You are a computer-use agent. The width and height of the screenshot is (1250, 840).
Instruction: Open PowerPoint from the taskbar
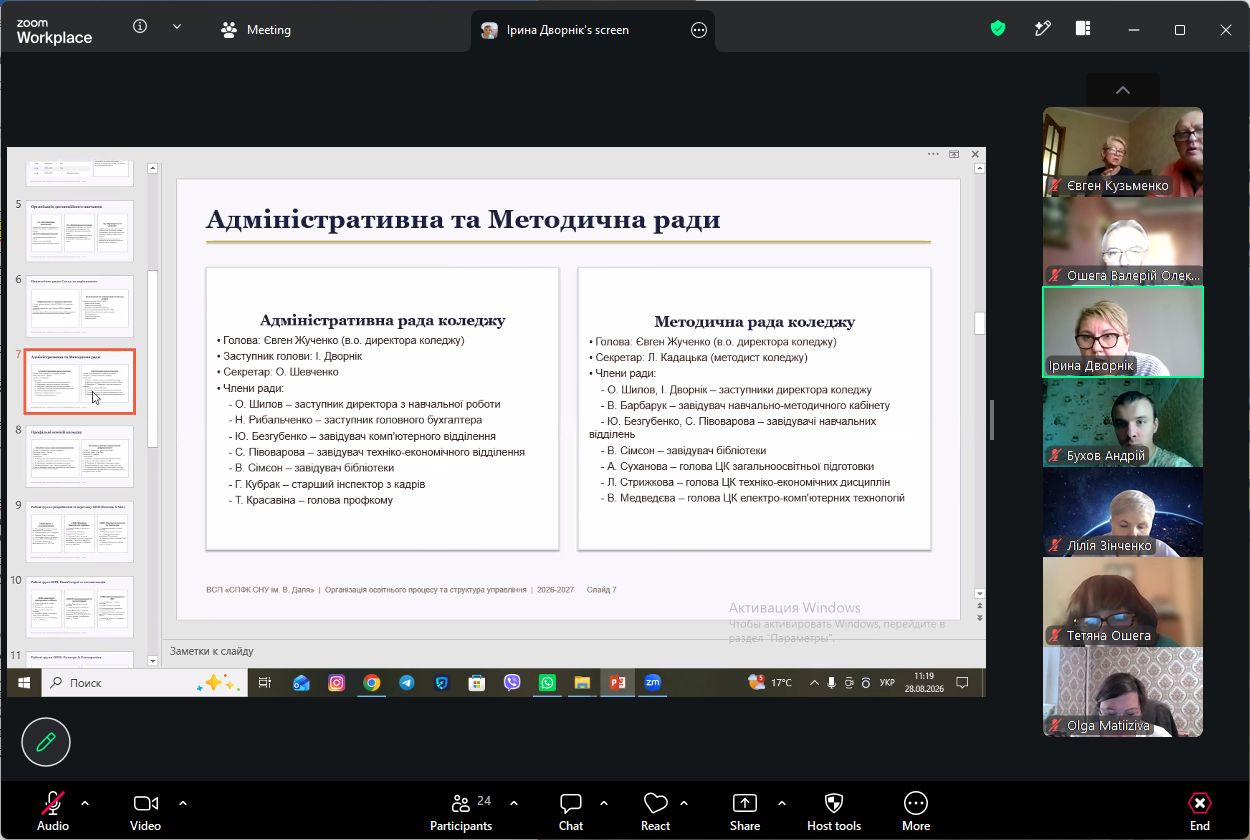pyautogui.click(x=618, y=682)
